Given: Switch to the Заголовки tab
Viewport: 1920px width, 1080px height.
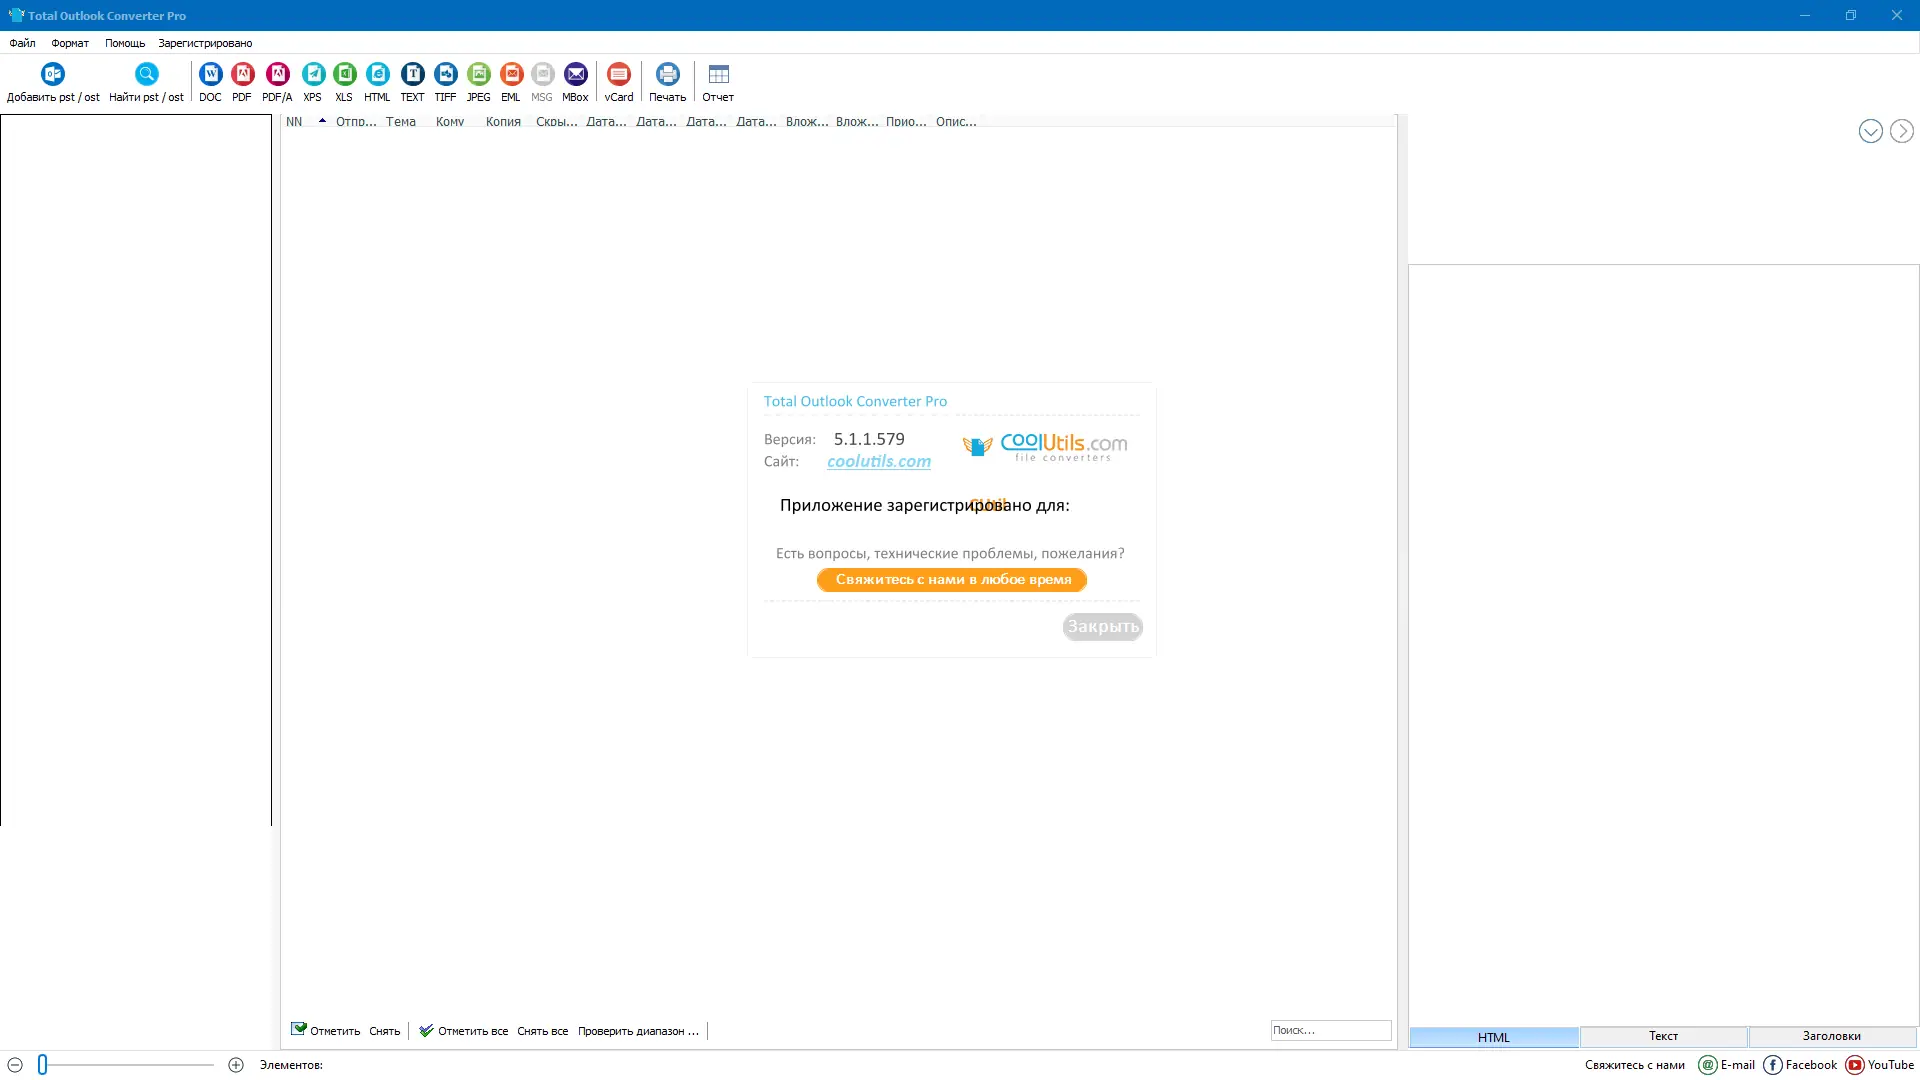Looking at the screenshot, I should pyautogui.click(x=1831, y=1037).
